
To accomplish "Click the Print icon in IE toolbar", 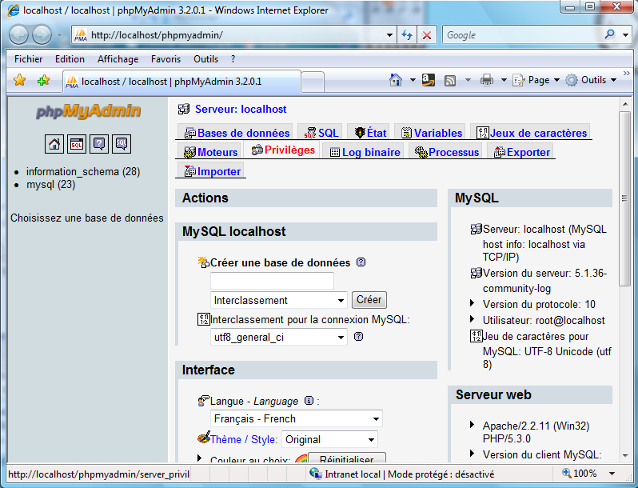I will [487, 81].
